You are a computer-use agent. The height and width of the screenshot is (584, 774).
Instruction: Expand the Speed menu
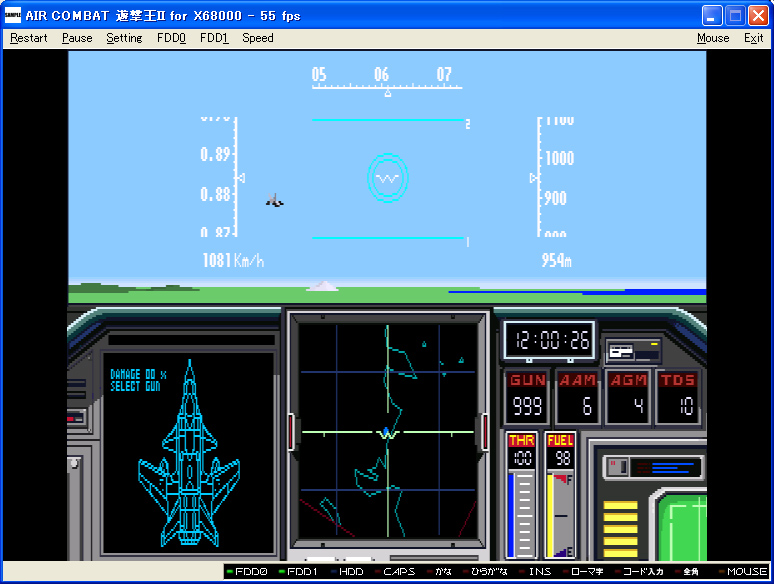pyautogui.click(x=257, y=38)
